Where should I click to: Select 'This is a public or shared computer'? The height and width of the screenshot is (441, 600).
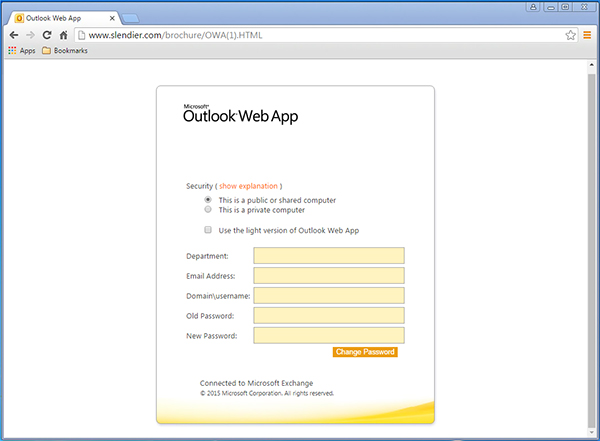[x=208, y=200]
